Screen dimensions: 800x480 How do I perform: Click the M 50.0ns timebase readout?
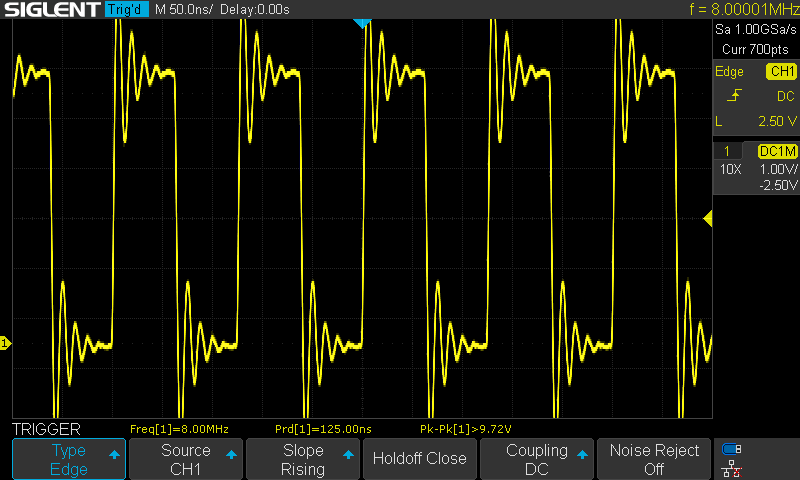pos(184,9)
